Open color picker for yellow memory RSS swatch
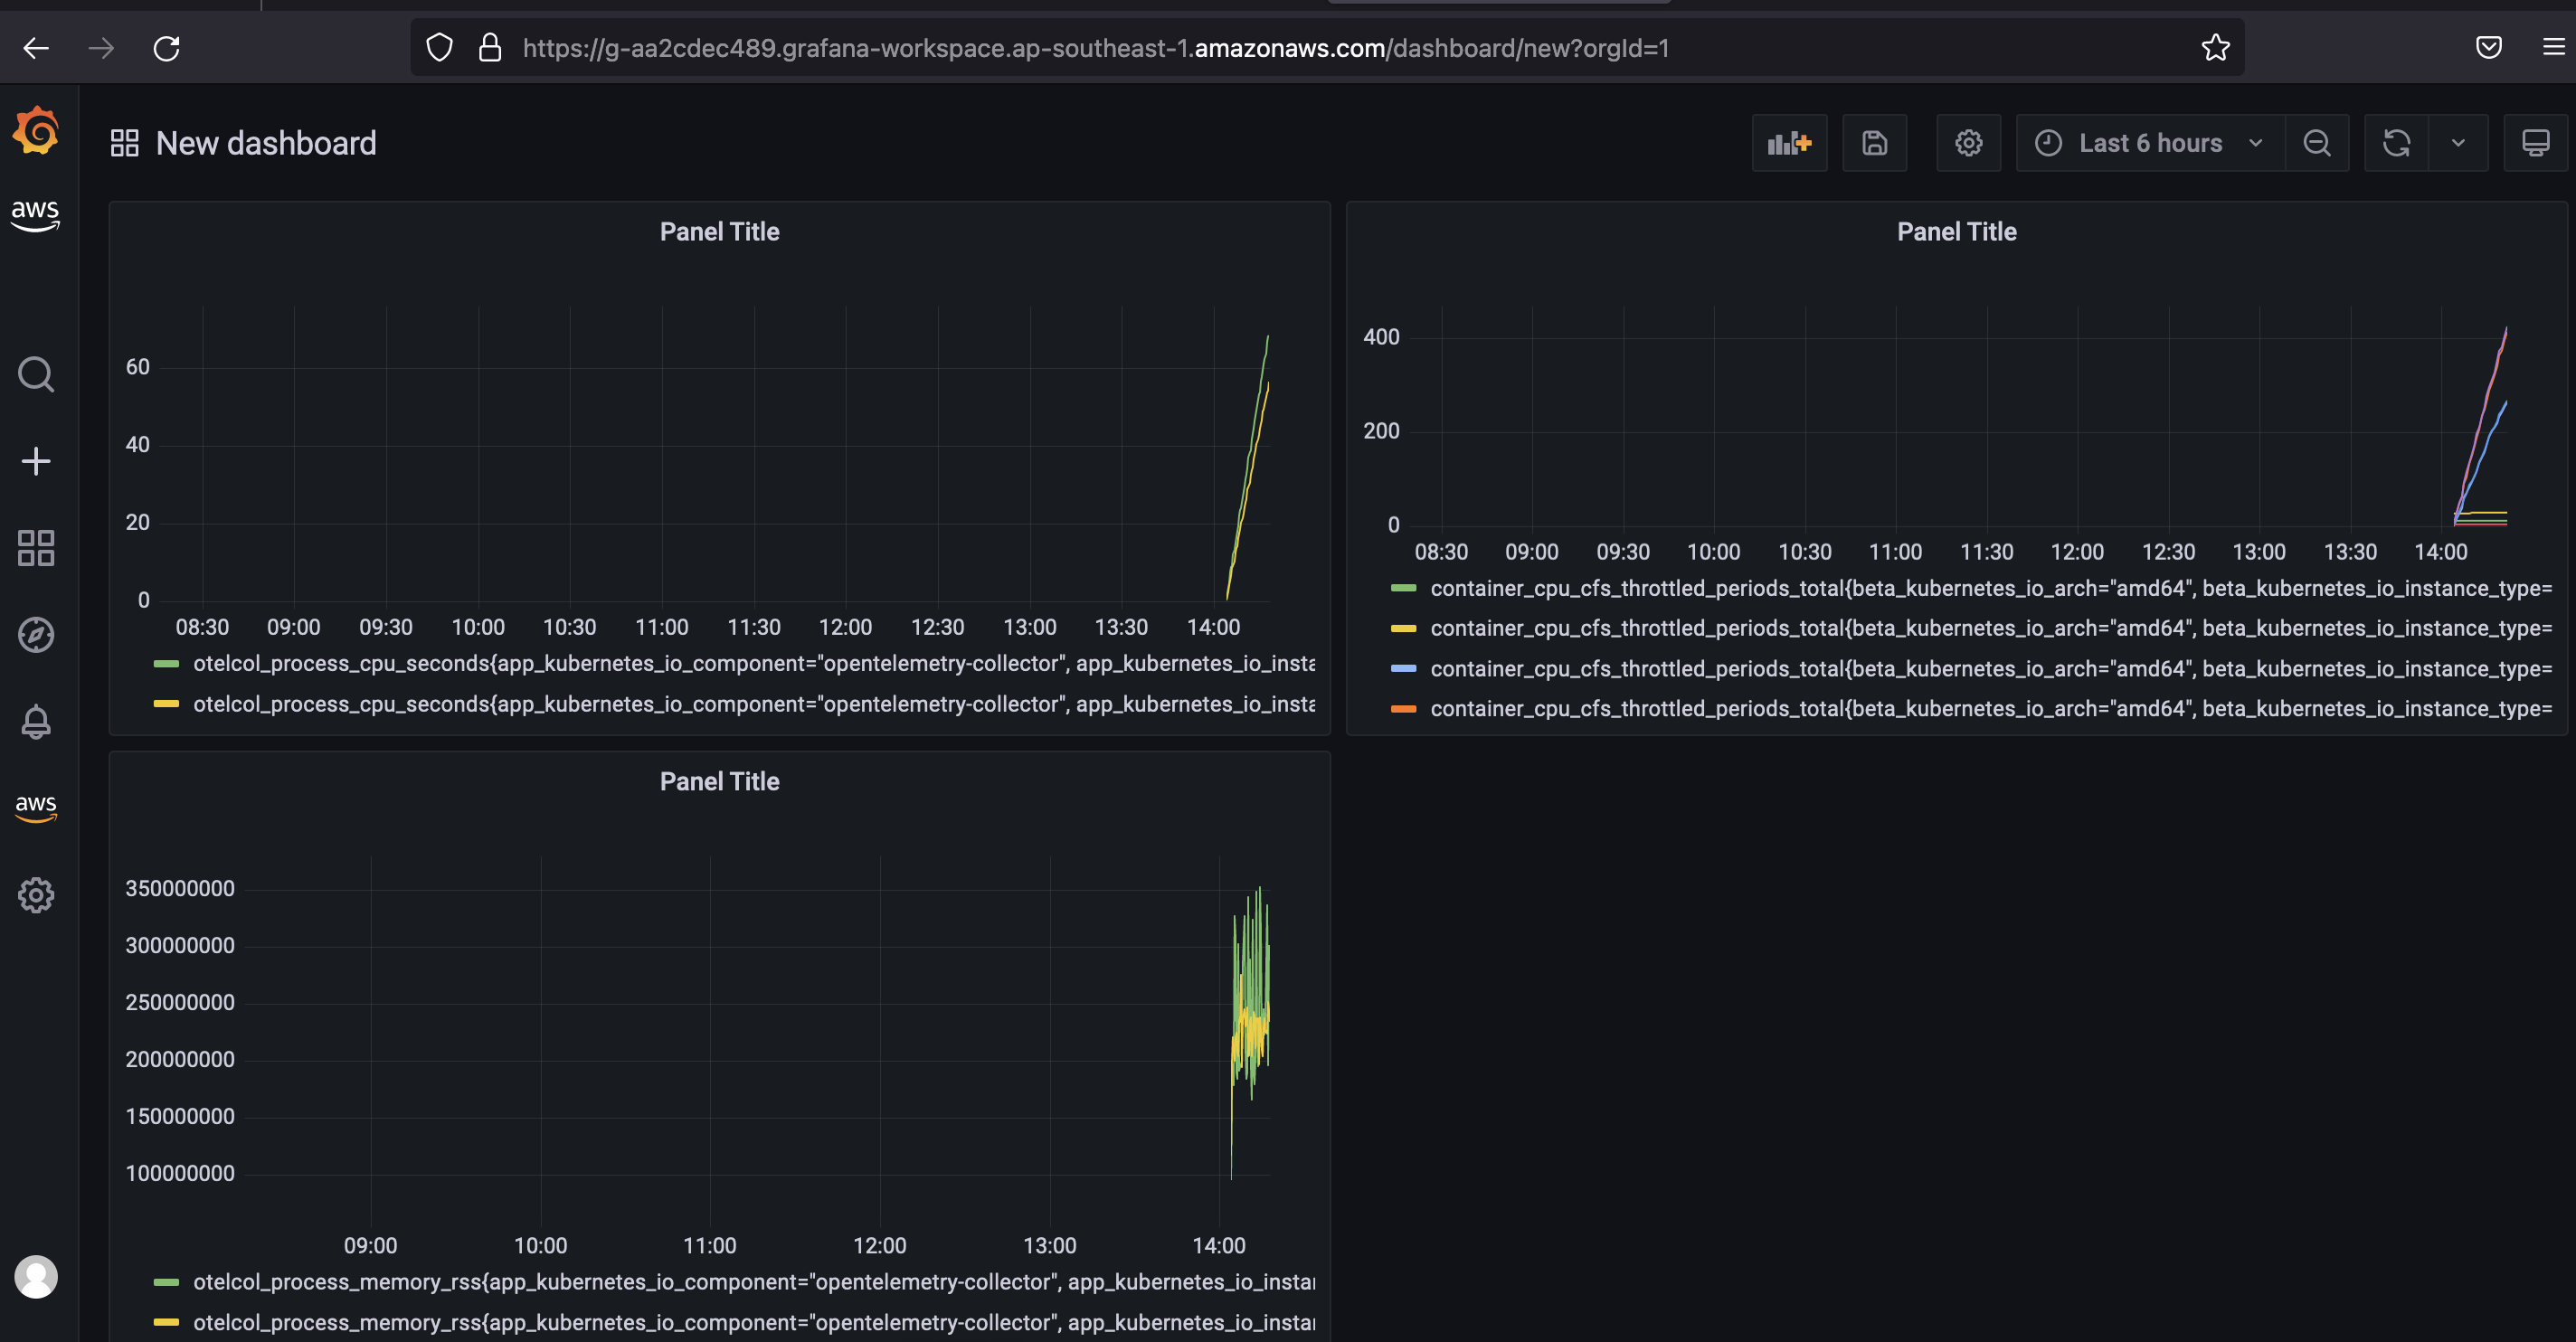Viewport: 2576px width, 1342px height. point(166,1322)
